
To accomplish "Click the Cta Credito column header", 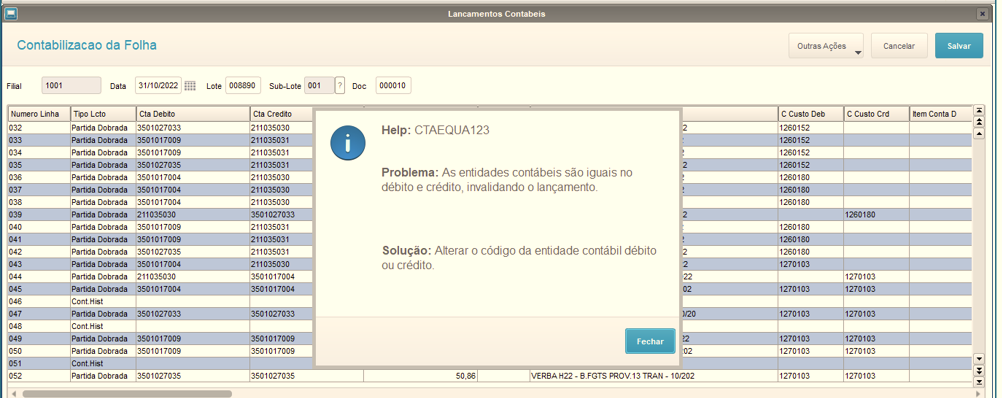I will [x=282, y=114].
